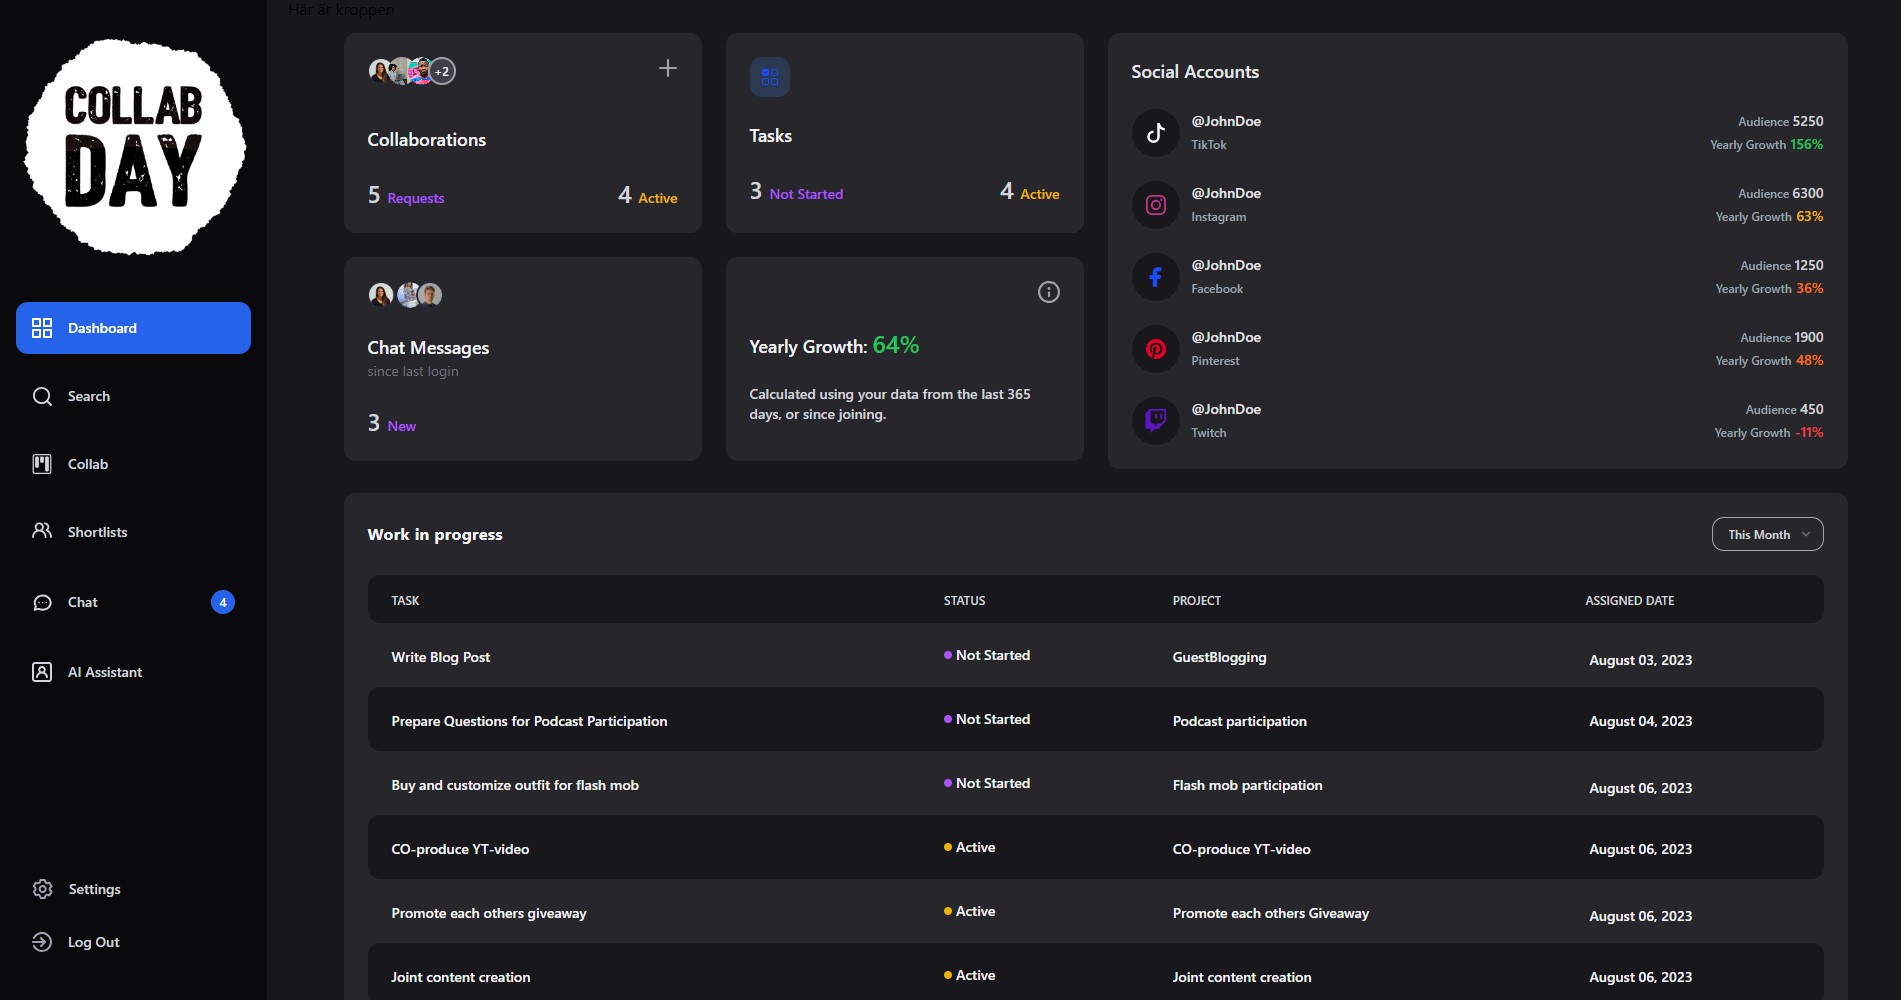Open the This Month dropdown

click(x=1767, y=534)
